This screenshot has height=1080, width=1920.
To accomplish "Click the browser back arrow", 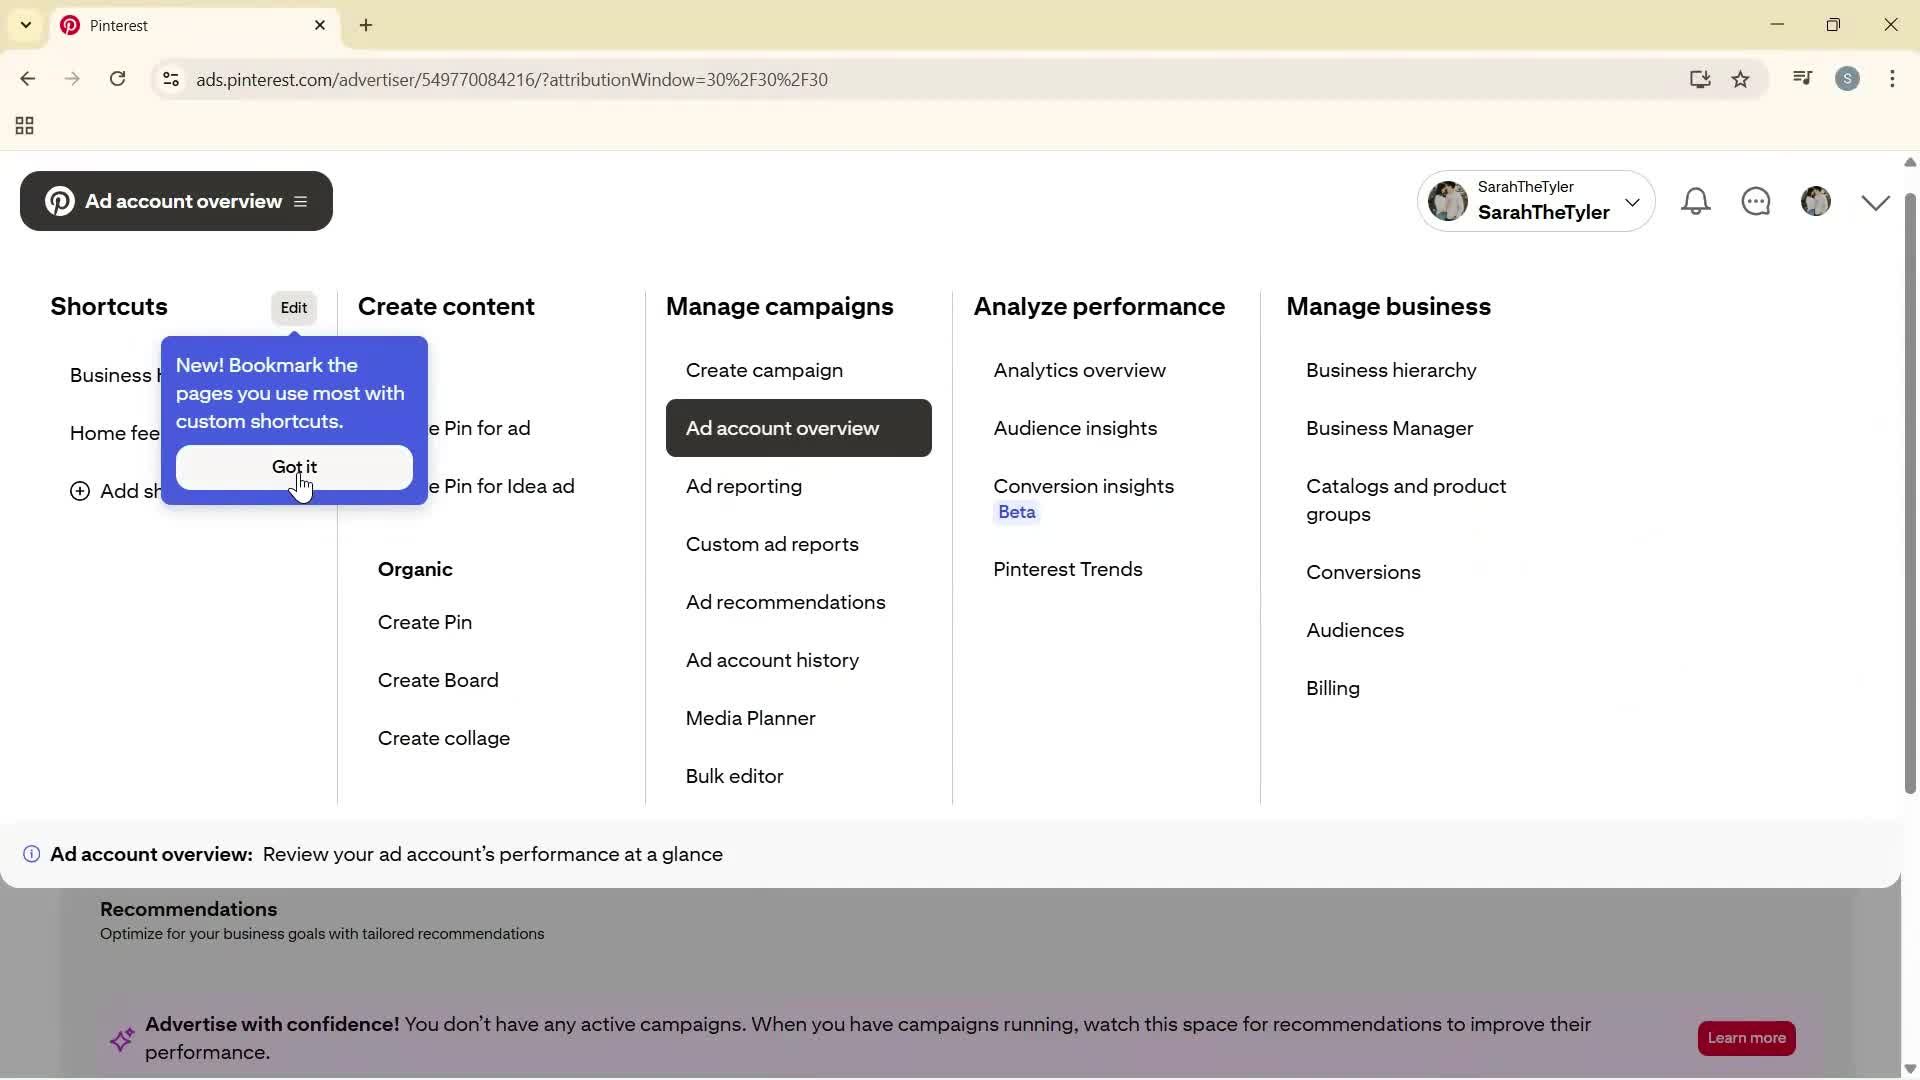I will click(27, 79).
